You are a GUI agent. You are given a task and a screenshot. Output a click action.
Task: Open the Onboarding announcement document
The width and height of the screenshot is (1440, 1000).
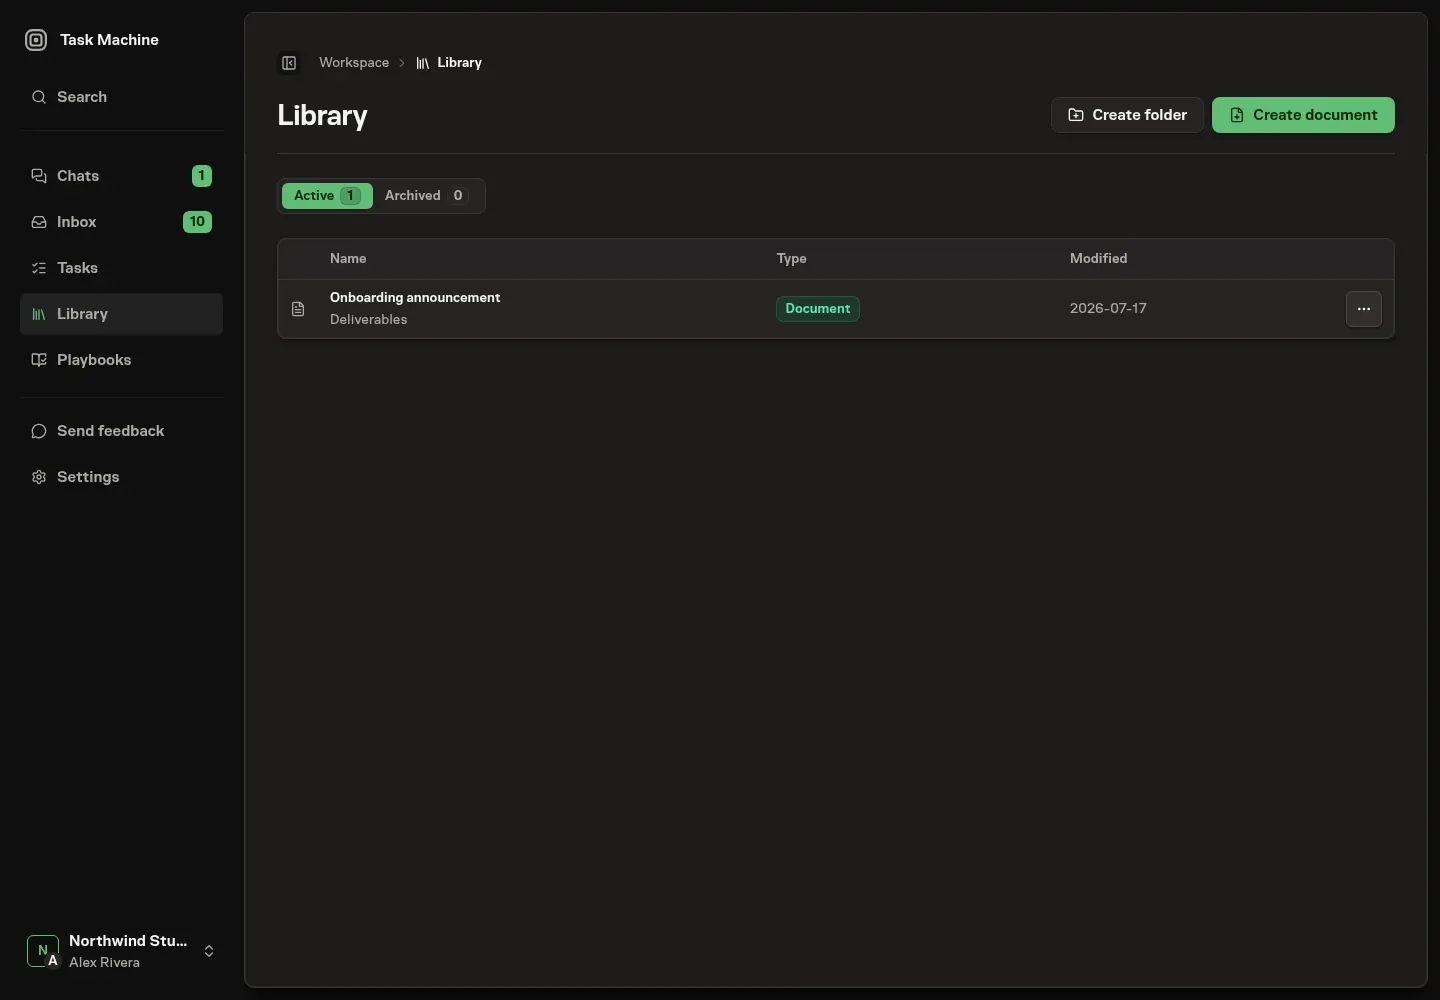pyautogui.click(x=415, y=297)
